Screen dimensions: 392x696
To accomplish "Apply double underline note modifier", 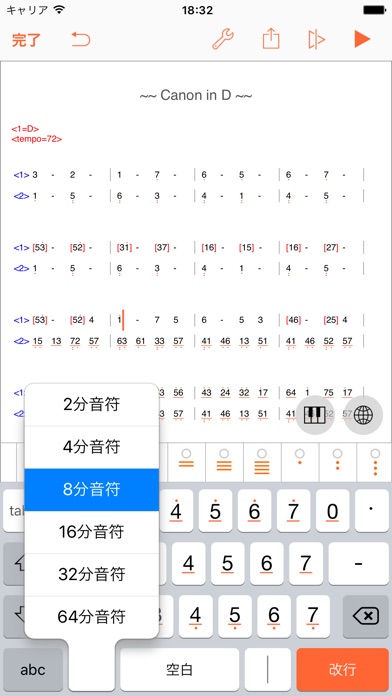I will pos(186,462).
